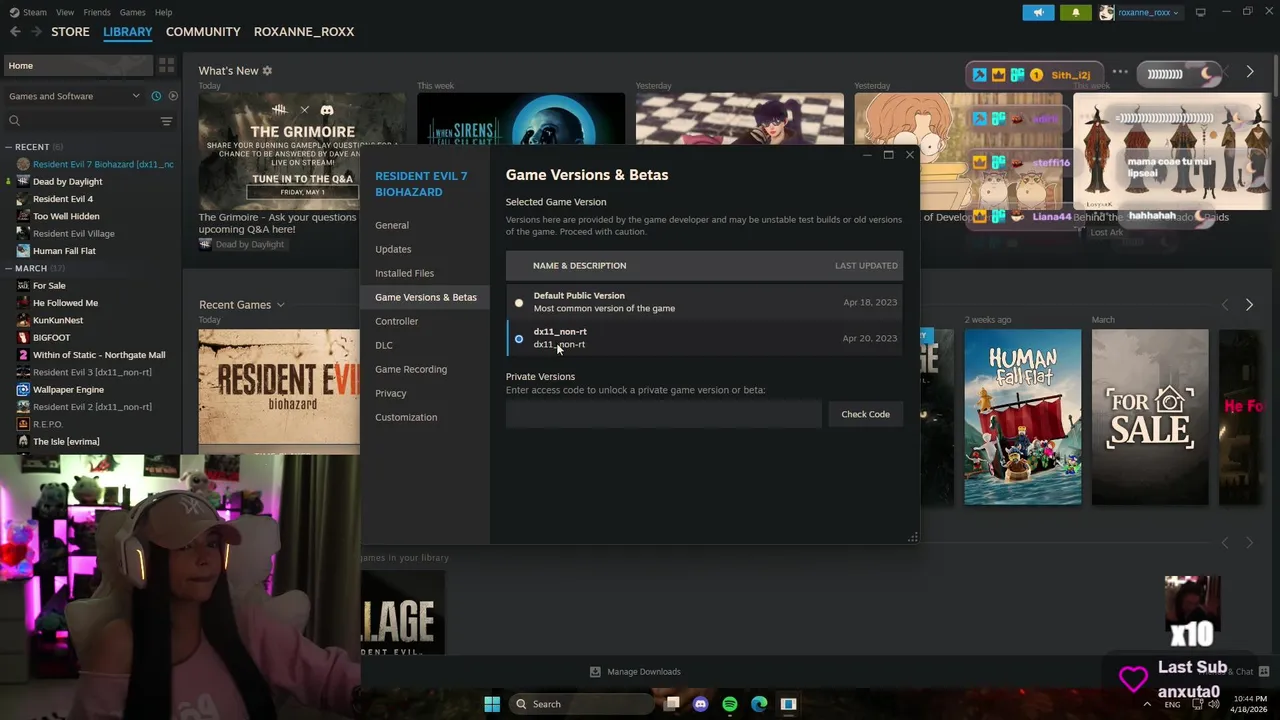This screenshot has width=1280, height=720.
Task: Open the Games and Software filter dropdown
Action: [x=74, y=96]
